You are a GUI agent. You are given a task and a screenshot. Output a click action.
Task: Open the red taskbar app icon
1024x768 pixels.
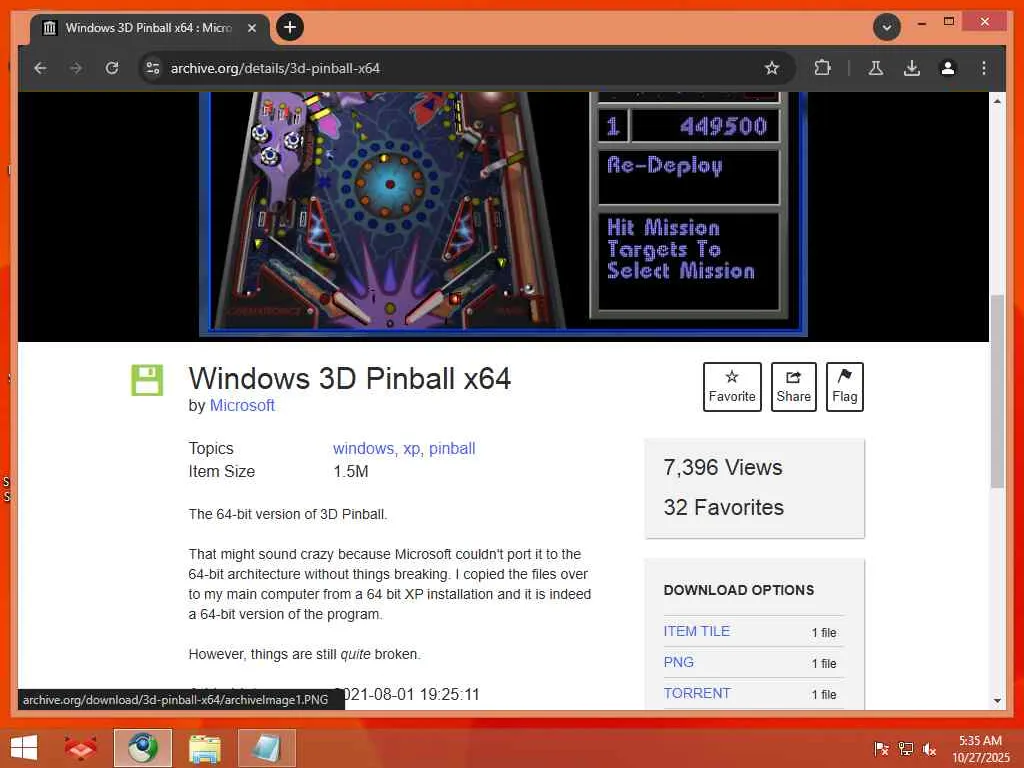click(x=80, y=748)
